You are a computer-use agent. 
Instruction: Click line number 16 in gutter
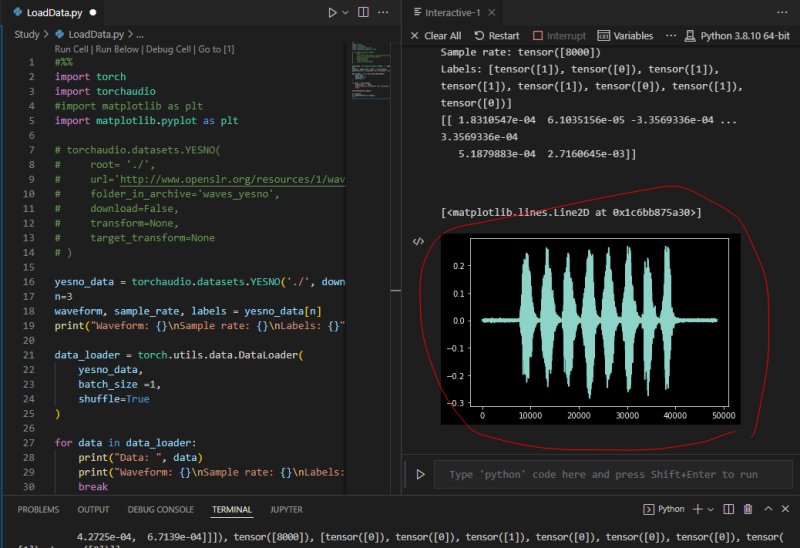[29, 282]
